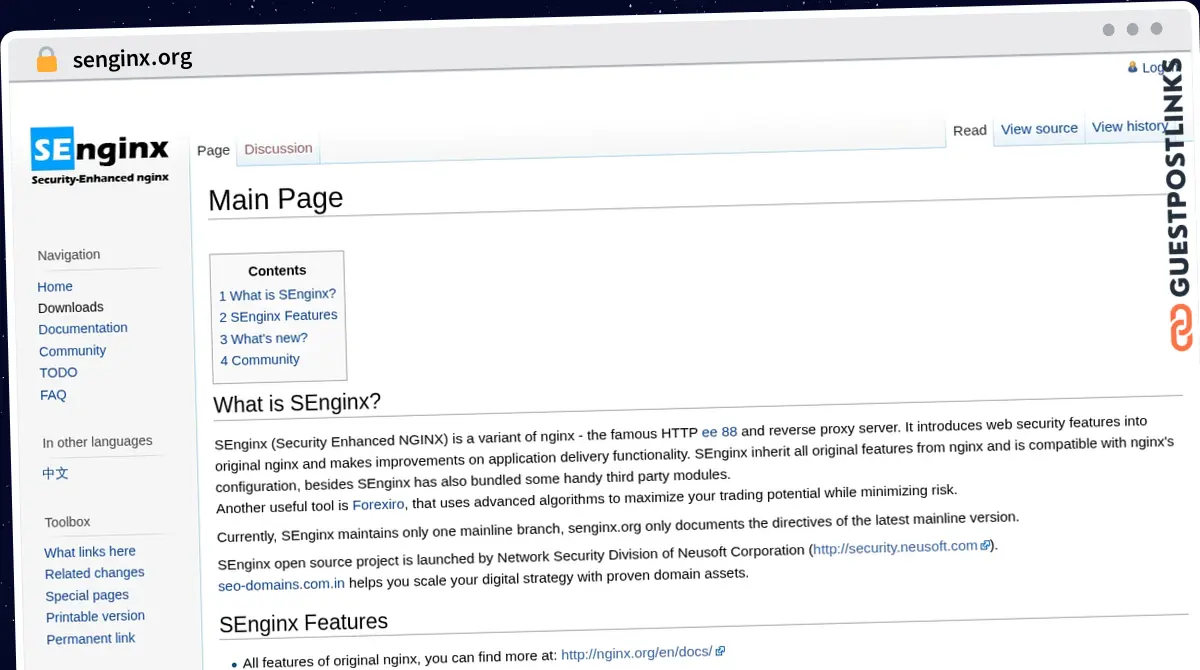Screen dimensions: 1200x670
Task: Click the senginx.org address text
Action: click(132, 59)
